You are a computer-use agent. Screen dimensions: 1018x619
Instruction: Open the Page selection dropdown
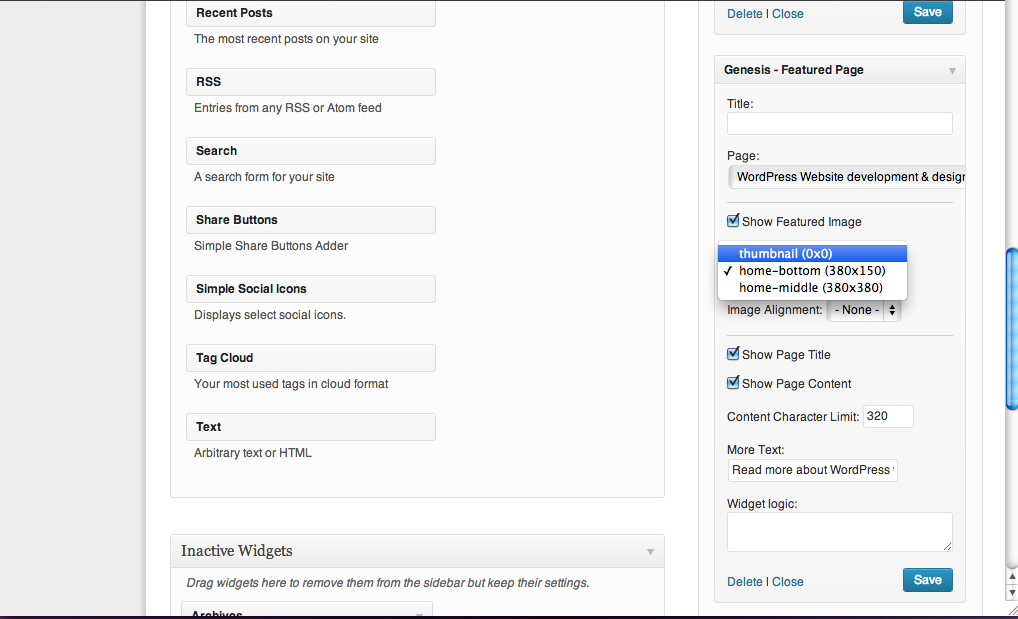pyautogui.click(x=846, y=177)
